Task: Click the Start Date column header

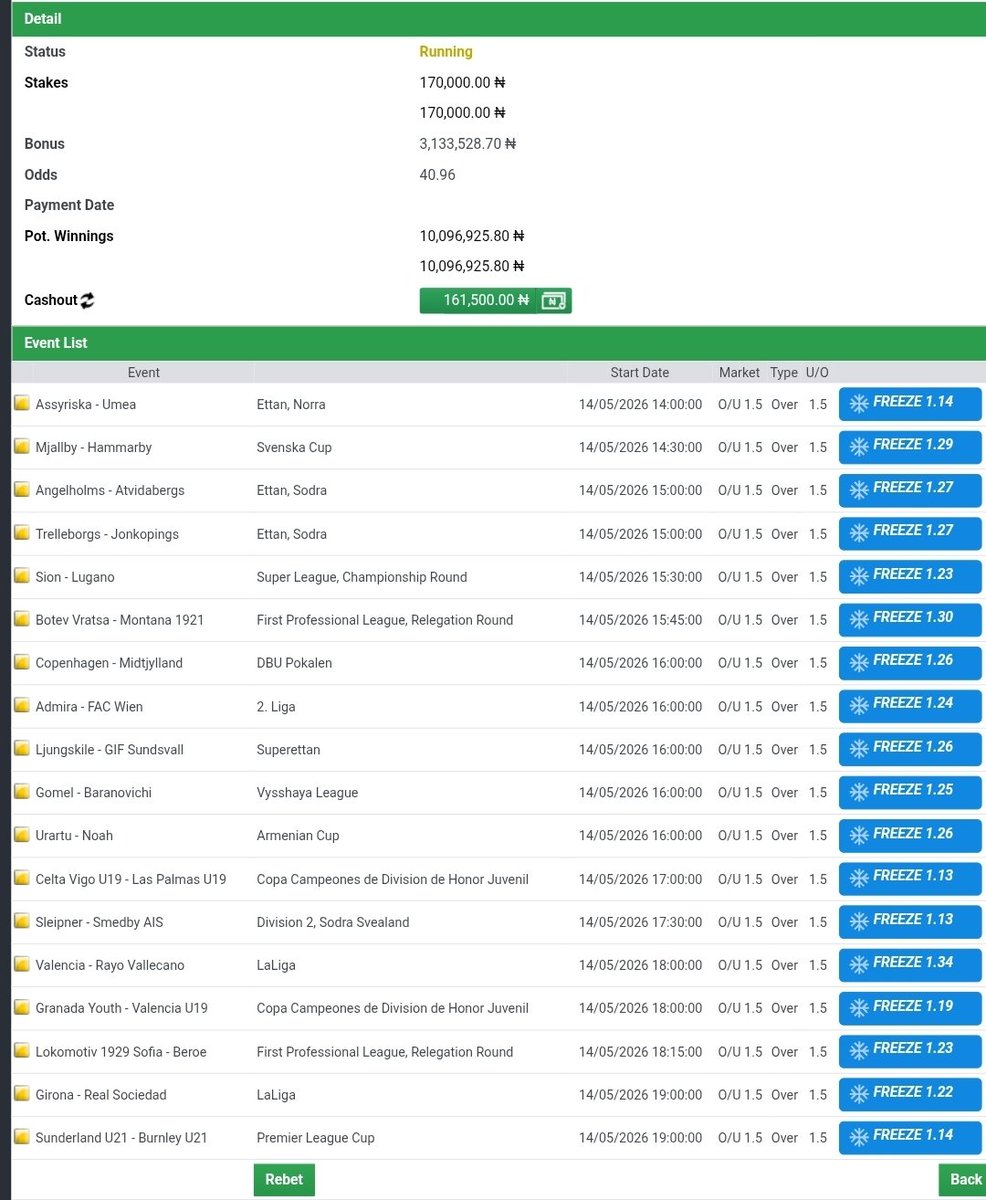Action: 640,372
